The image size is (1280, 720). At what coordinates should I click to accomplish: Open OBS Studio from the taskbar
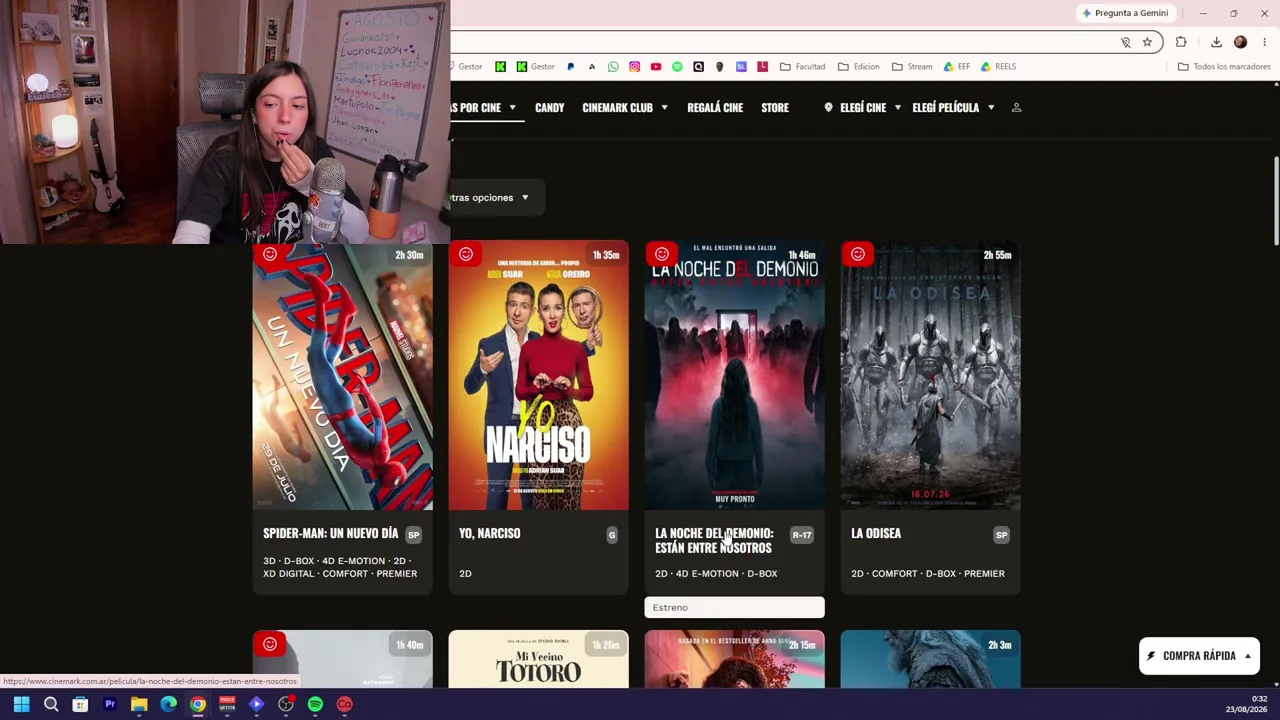[x=286, y=704]
